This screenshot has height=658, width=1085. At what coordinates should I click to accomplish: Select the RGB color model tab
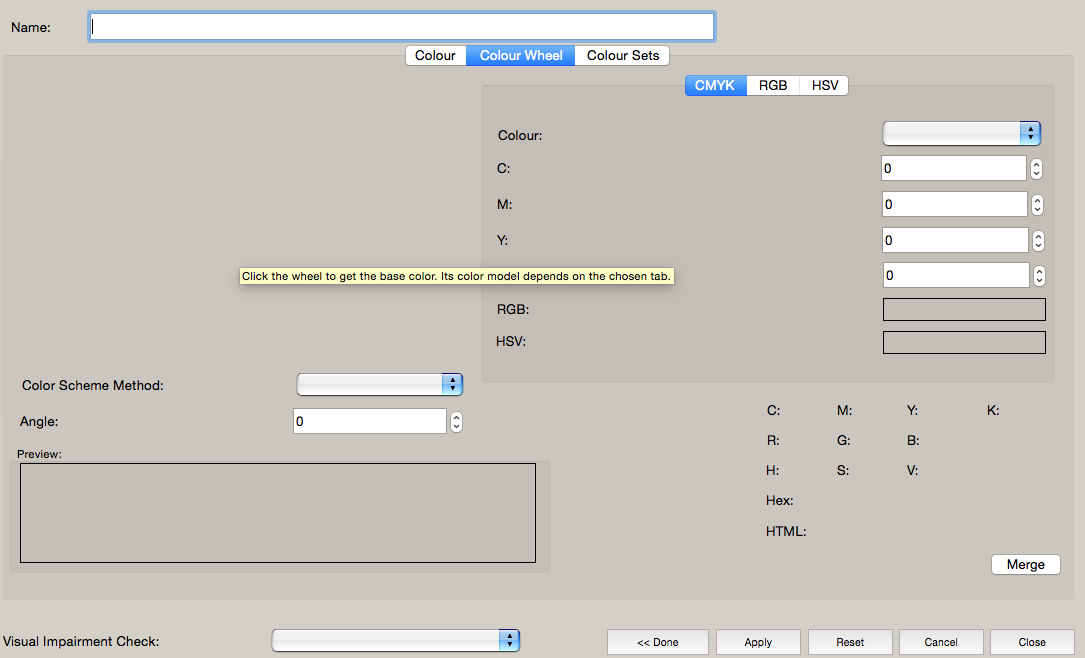773,86
